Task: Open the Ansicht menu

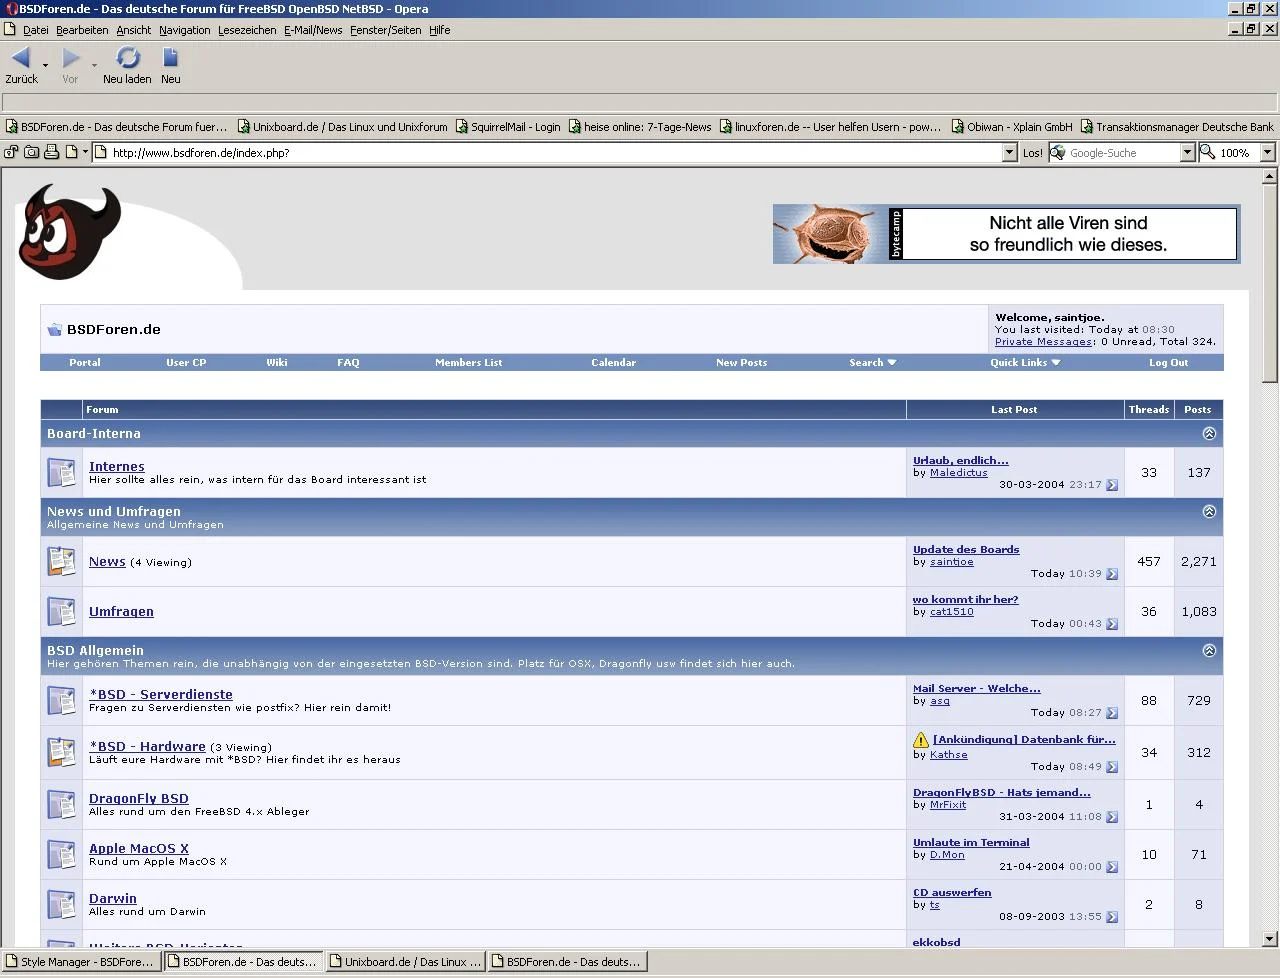Action: (134, 30)
